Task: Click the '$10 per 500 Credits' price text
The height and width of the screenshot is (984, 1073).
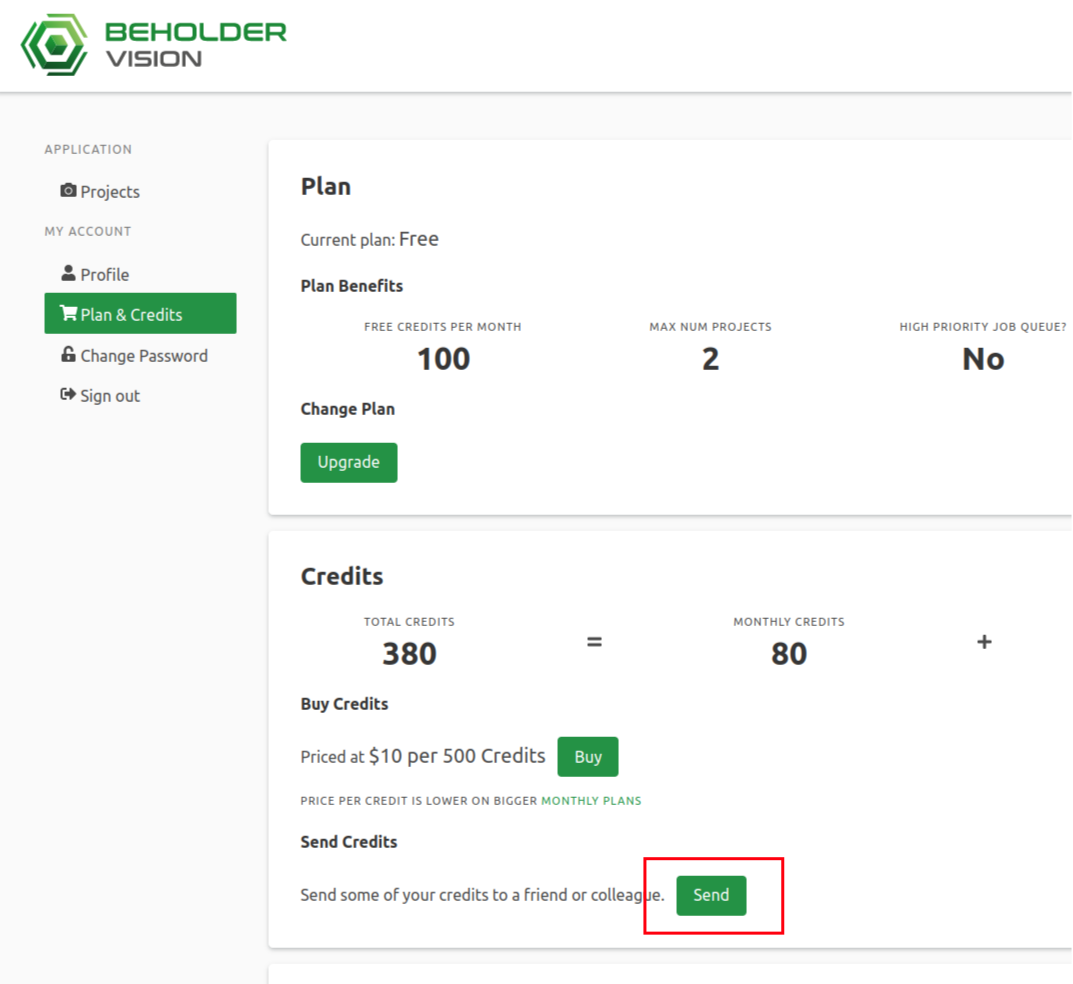Action: point(457,755)
